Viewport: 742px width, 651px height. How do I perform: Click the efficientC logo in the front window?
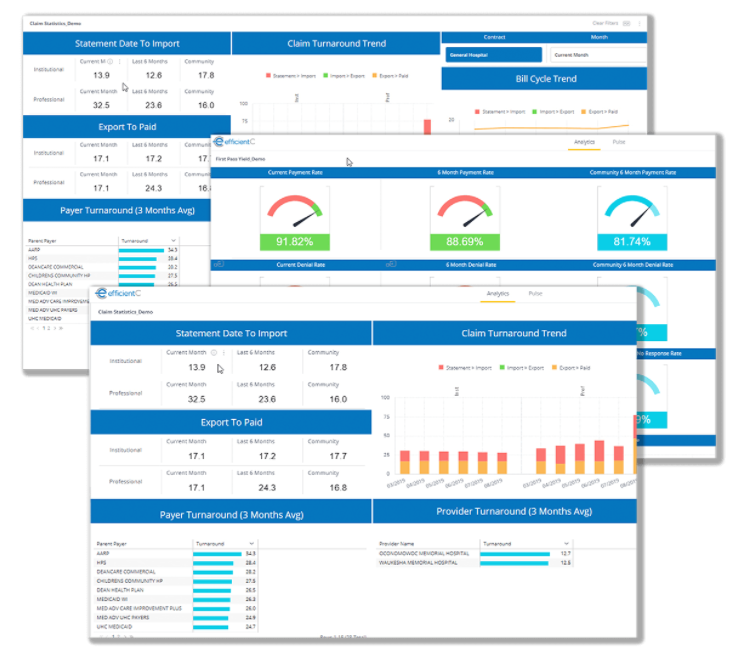tap(131, 296)
